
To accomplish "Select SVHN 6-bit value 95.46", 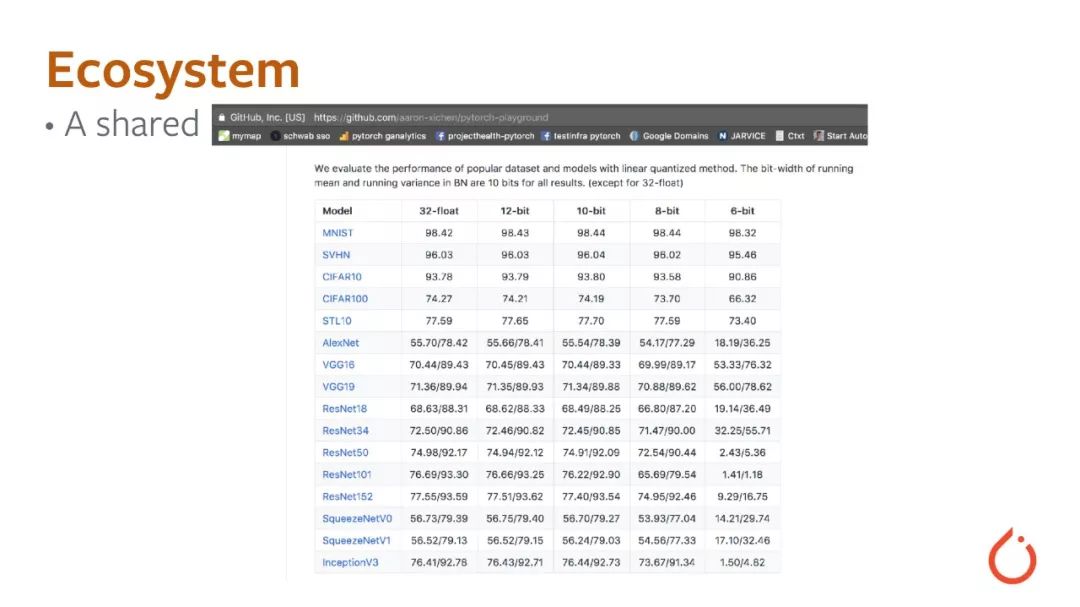I will 742,255.
